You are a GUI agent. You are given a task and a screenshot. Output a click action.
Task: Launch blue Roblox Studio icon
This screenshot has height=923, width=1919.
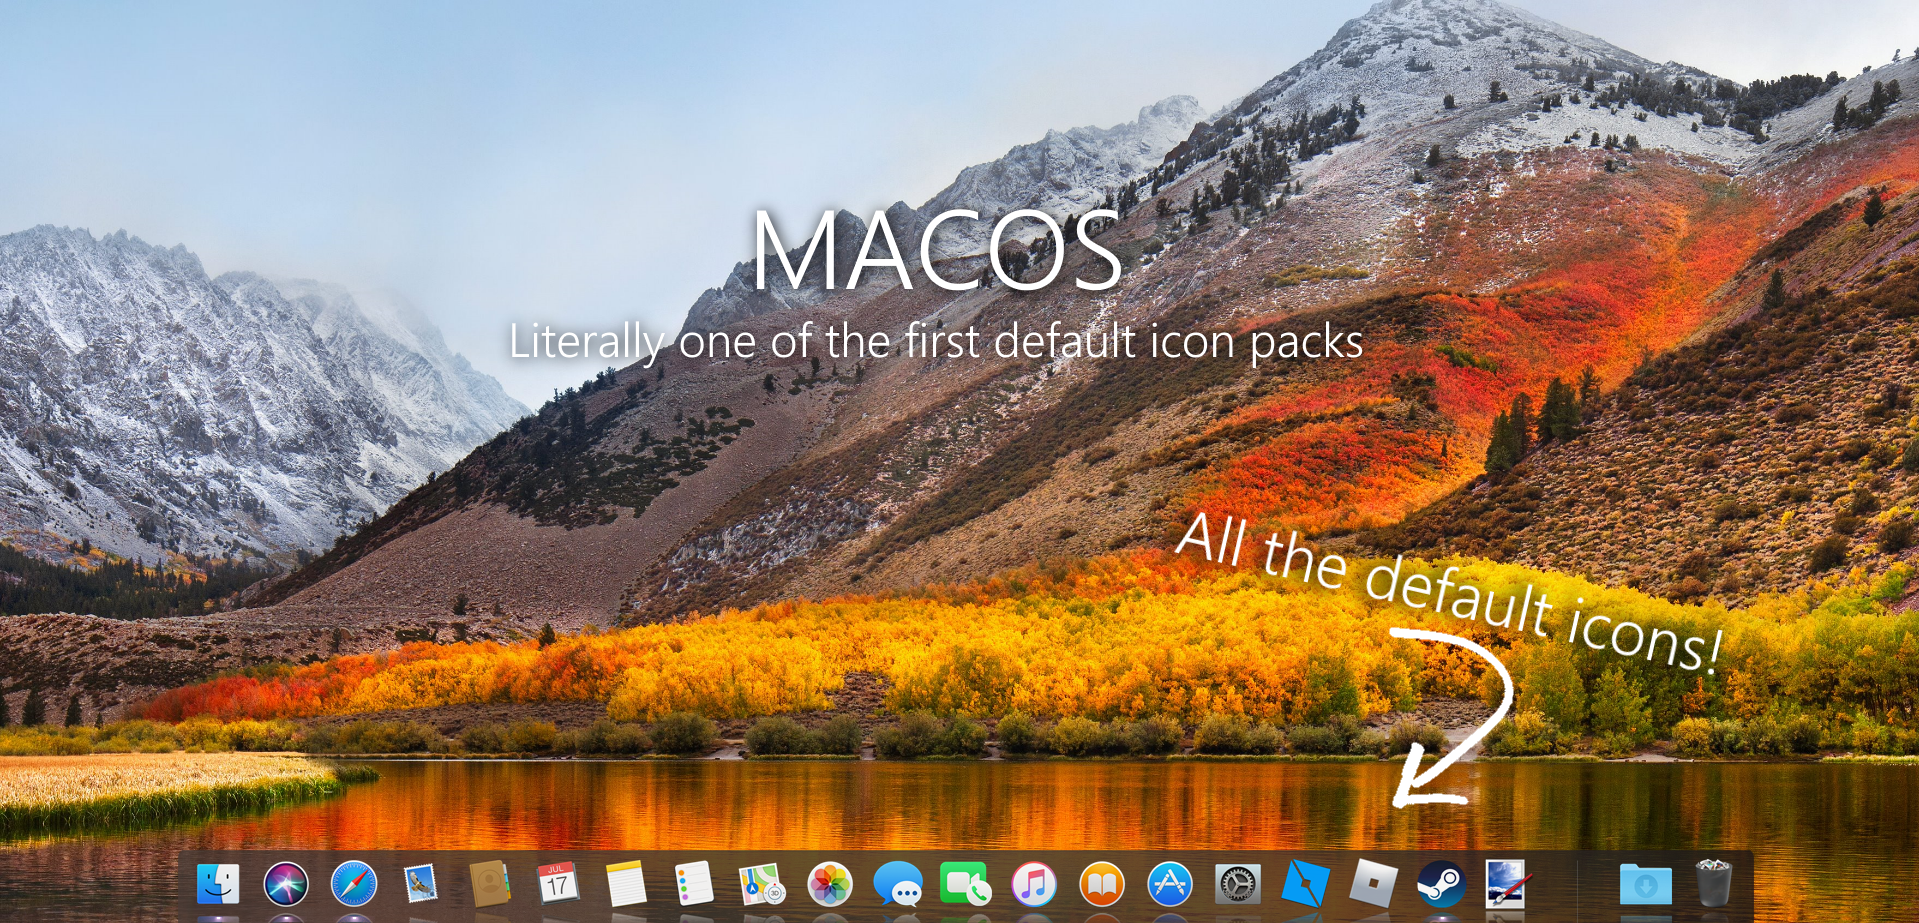pos(1306,884)
